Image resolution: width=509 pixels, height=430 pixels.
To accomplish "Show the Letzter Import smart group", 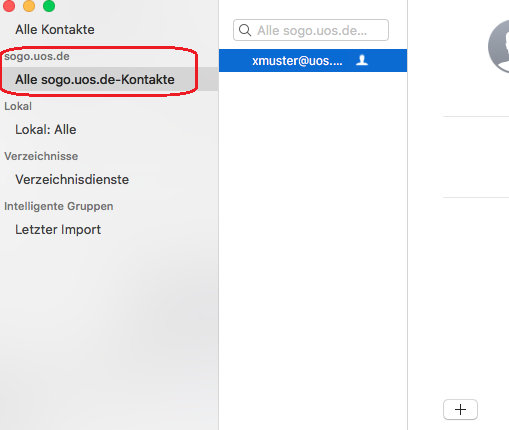I will coord(58,229).
